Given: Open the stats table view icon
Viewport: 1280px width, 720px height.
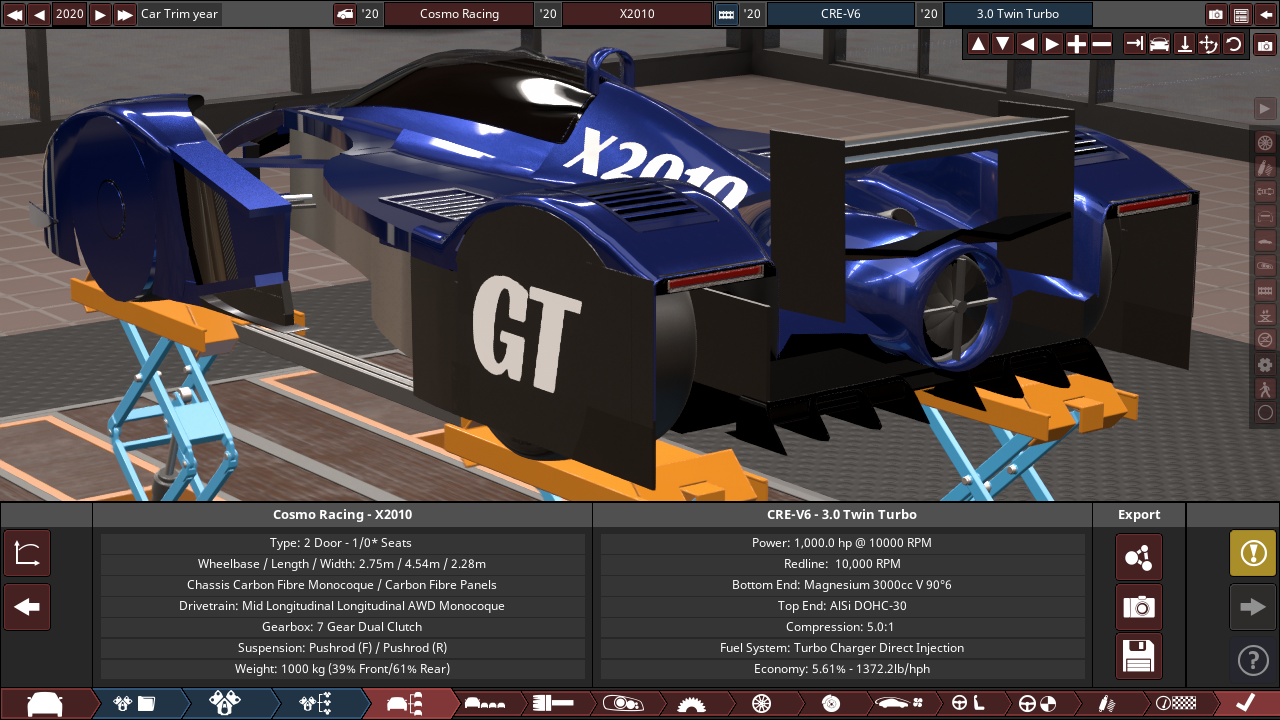Looking at the screenshot, I should pyautogui.click(x=1241, y=14).
